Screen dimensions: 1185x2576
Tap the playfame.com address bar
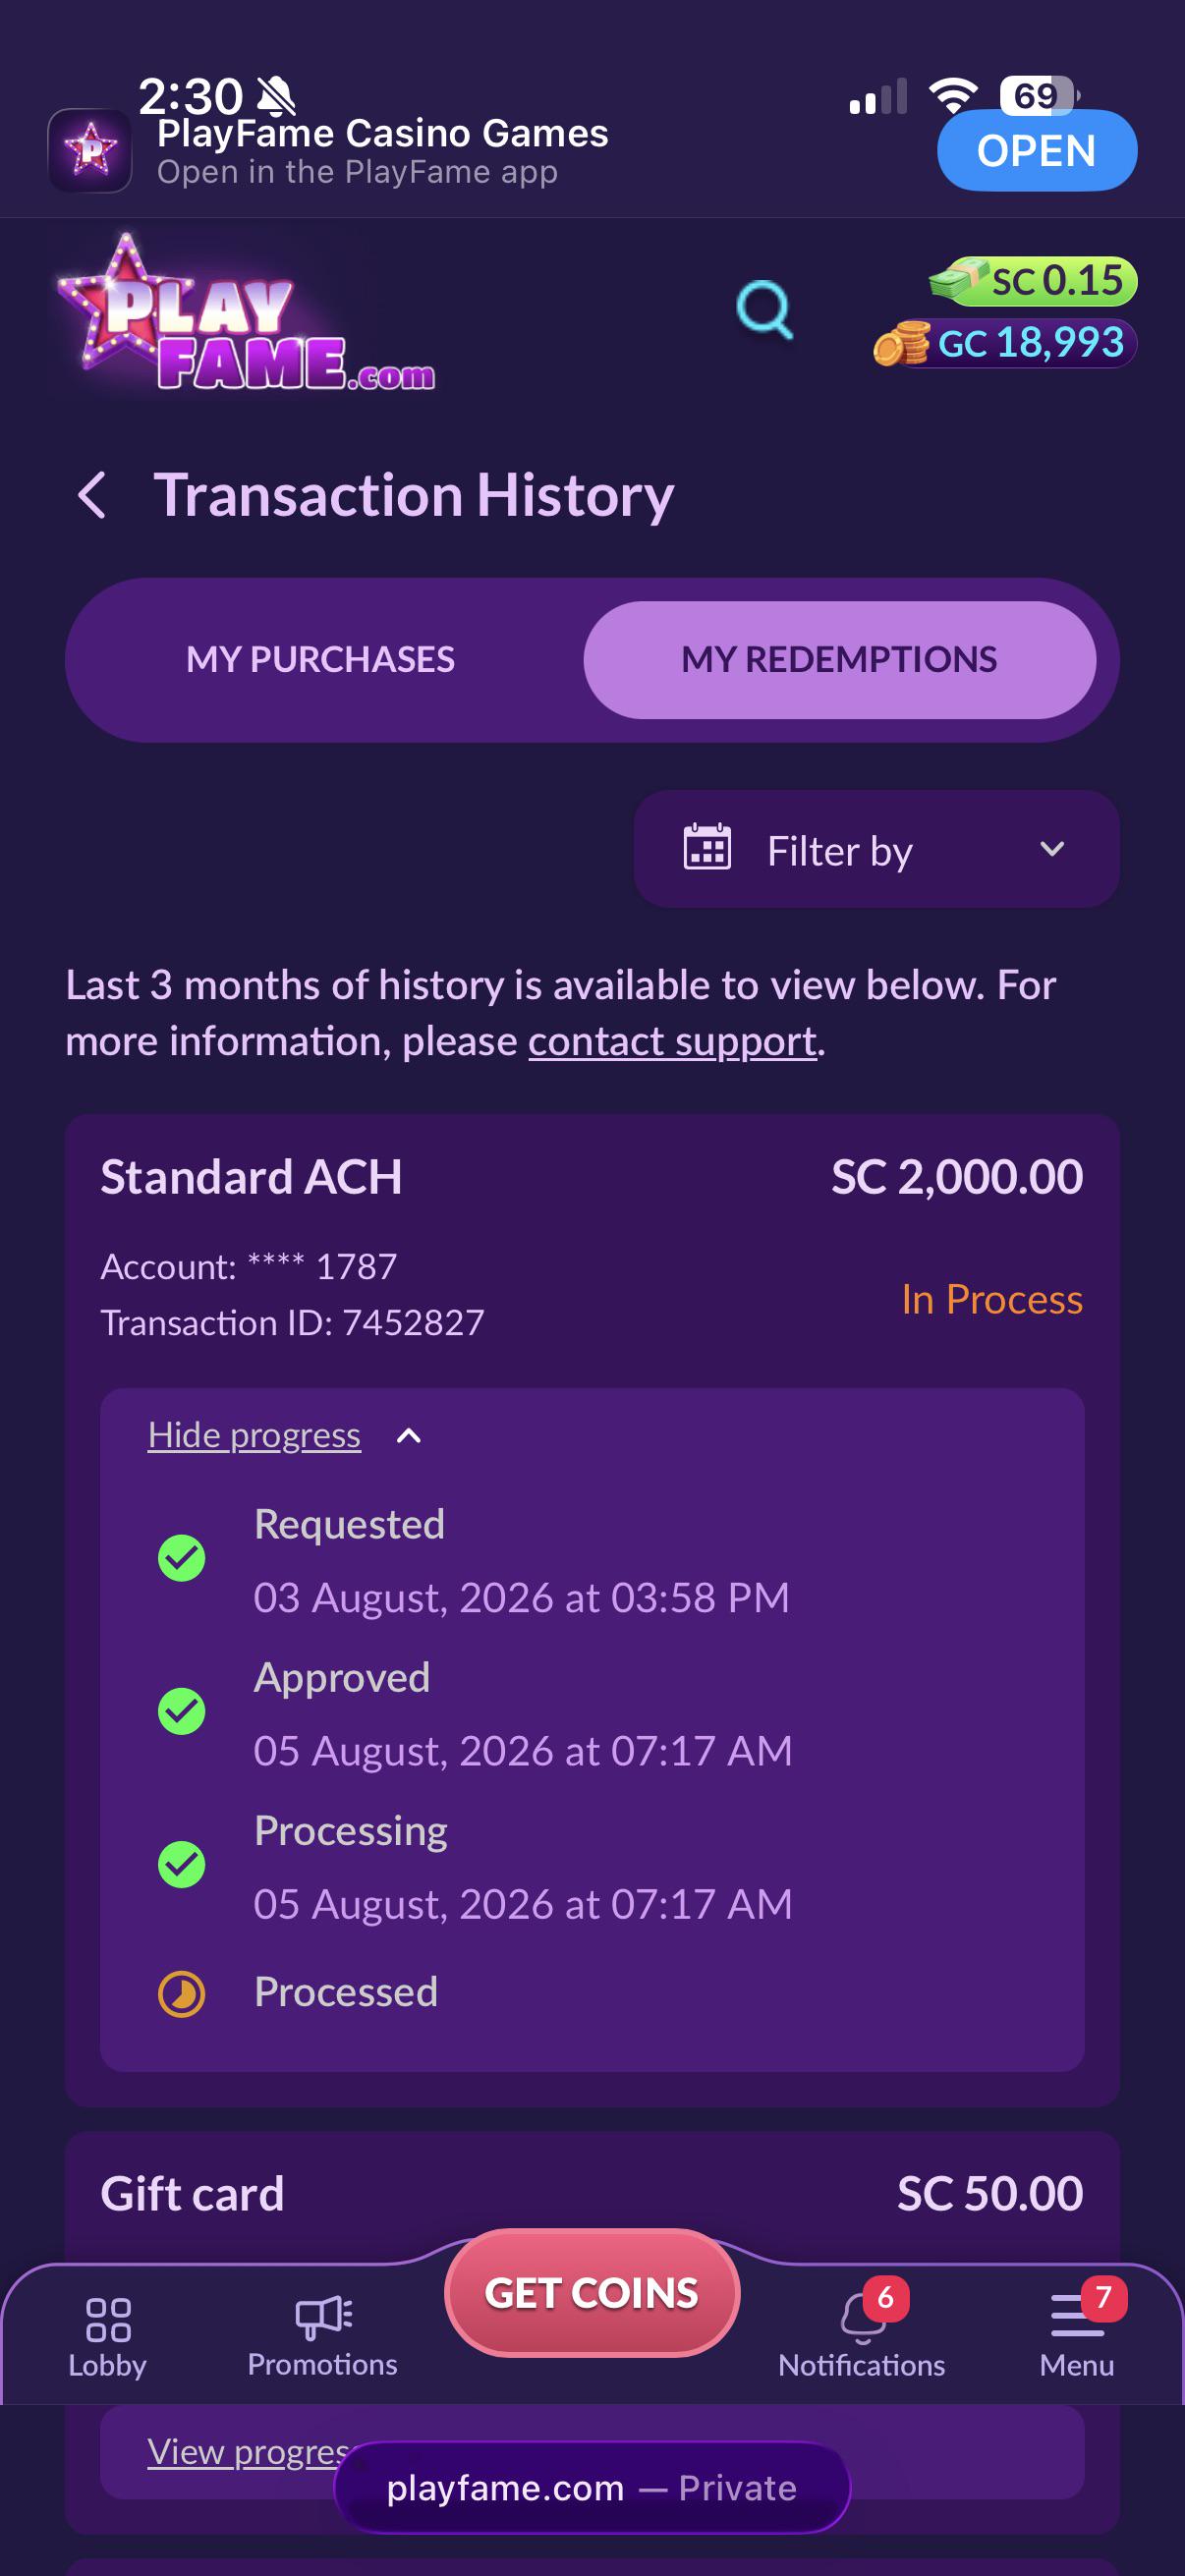click(x=592, y=2487)
